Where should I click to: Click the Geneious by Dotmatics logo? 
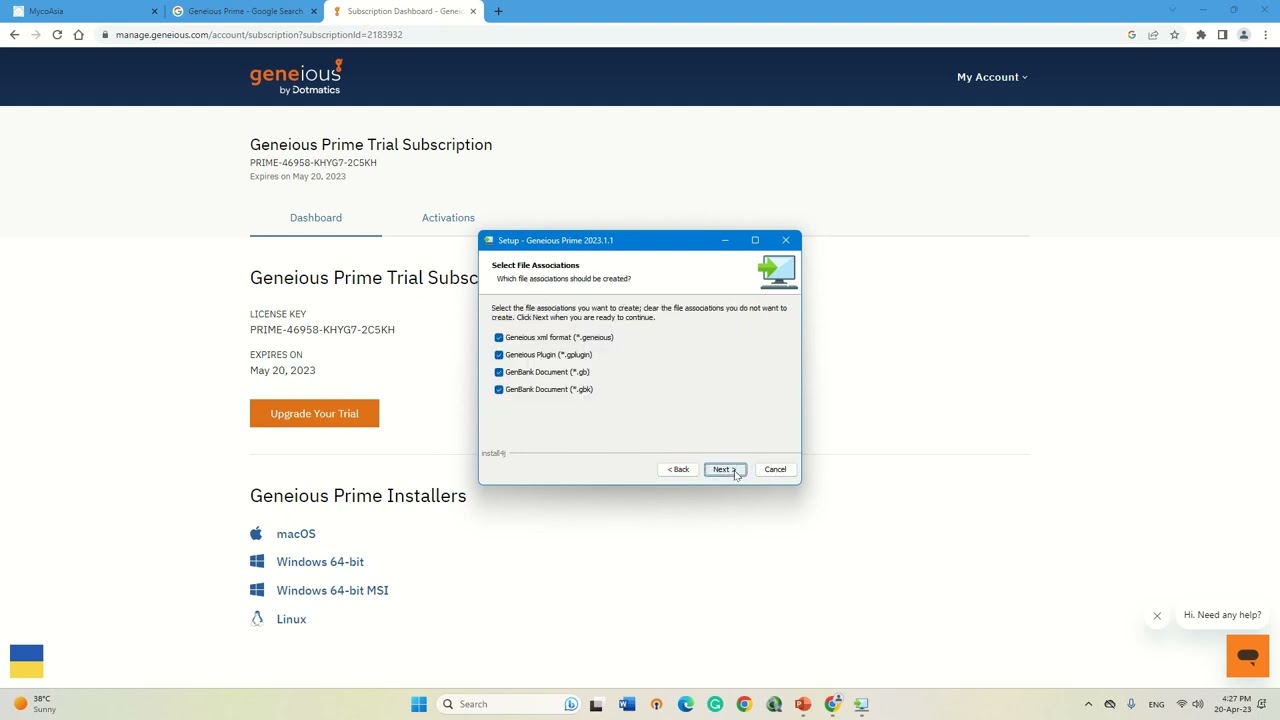[296, 77]
